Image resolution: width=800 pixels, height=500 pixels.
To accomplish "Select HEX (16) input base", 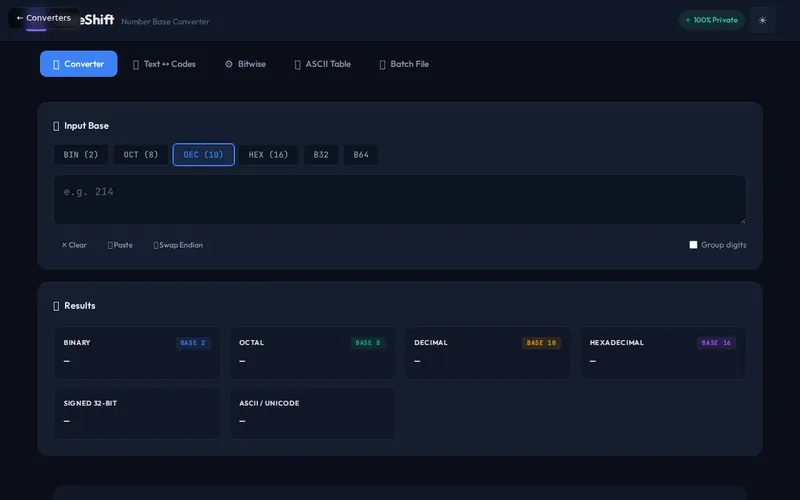I will [268, 155].
